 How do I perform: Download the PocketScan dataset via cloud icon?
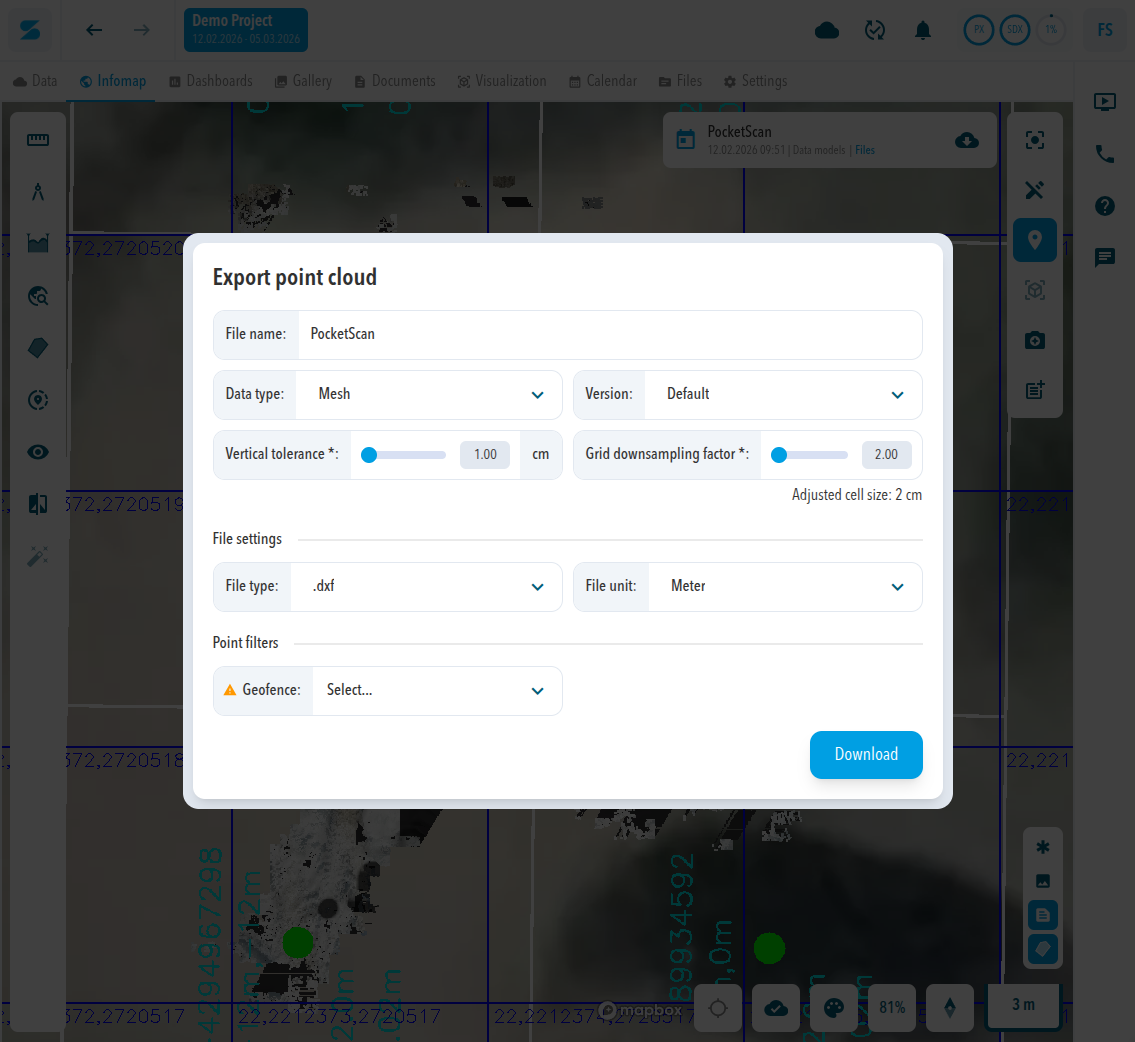click(x=967, y=140)
